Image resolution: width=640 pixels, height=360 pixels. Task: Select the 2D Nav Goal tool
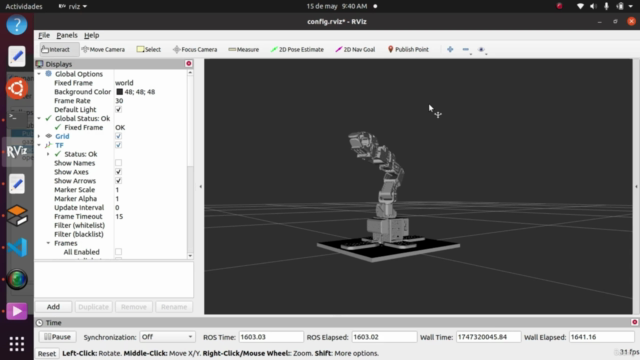tap(355, 49)
